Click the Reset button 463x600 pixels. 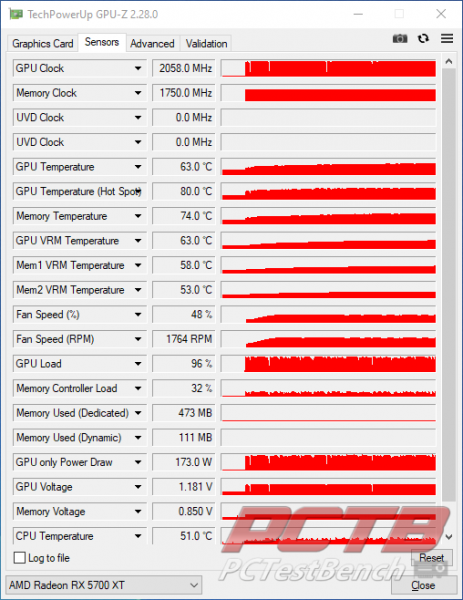[432, 558]
